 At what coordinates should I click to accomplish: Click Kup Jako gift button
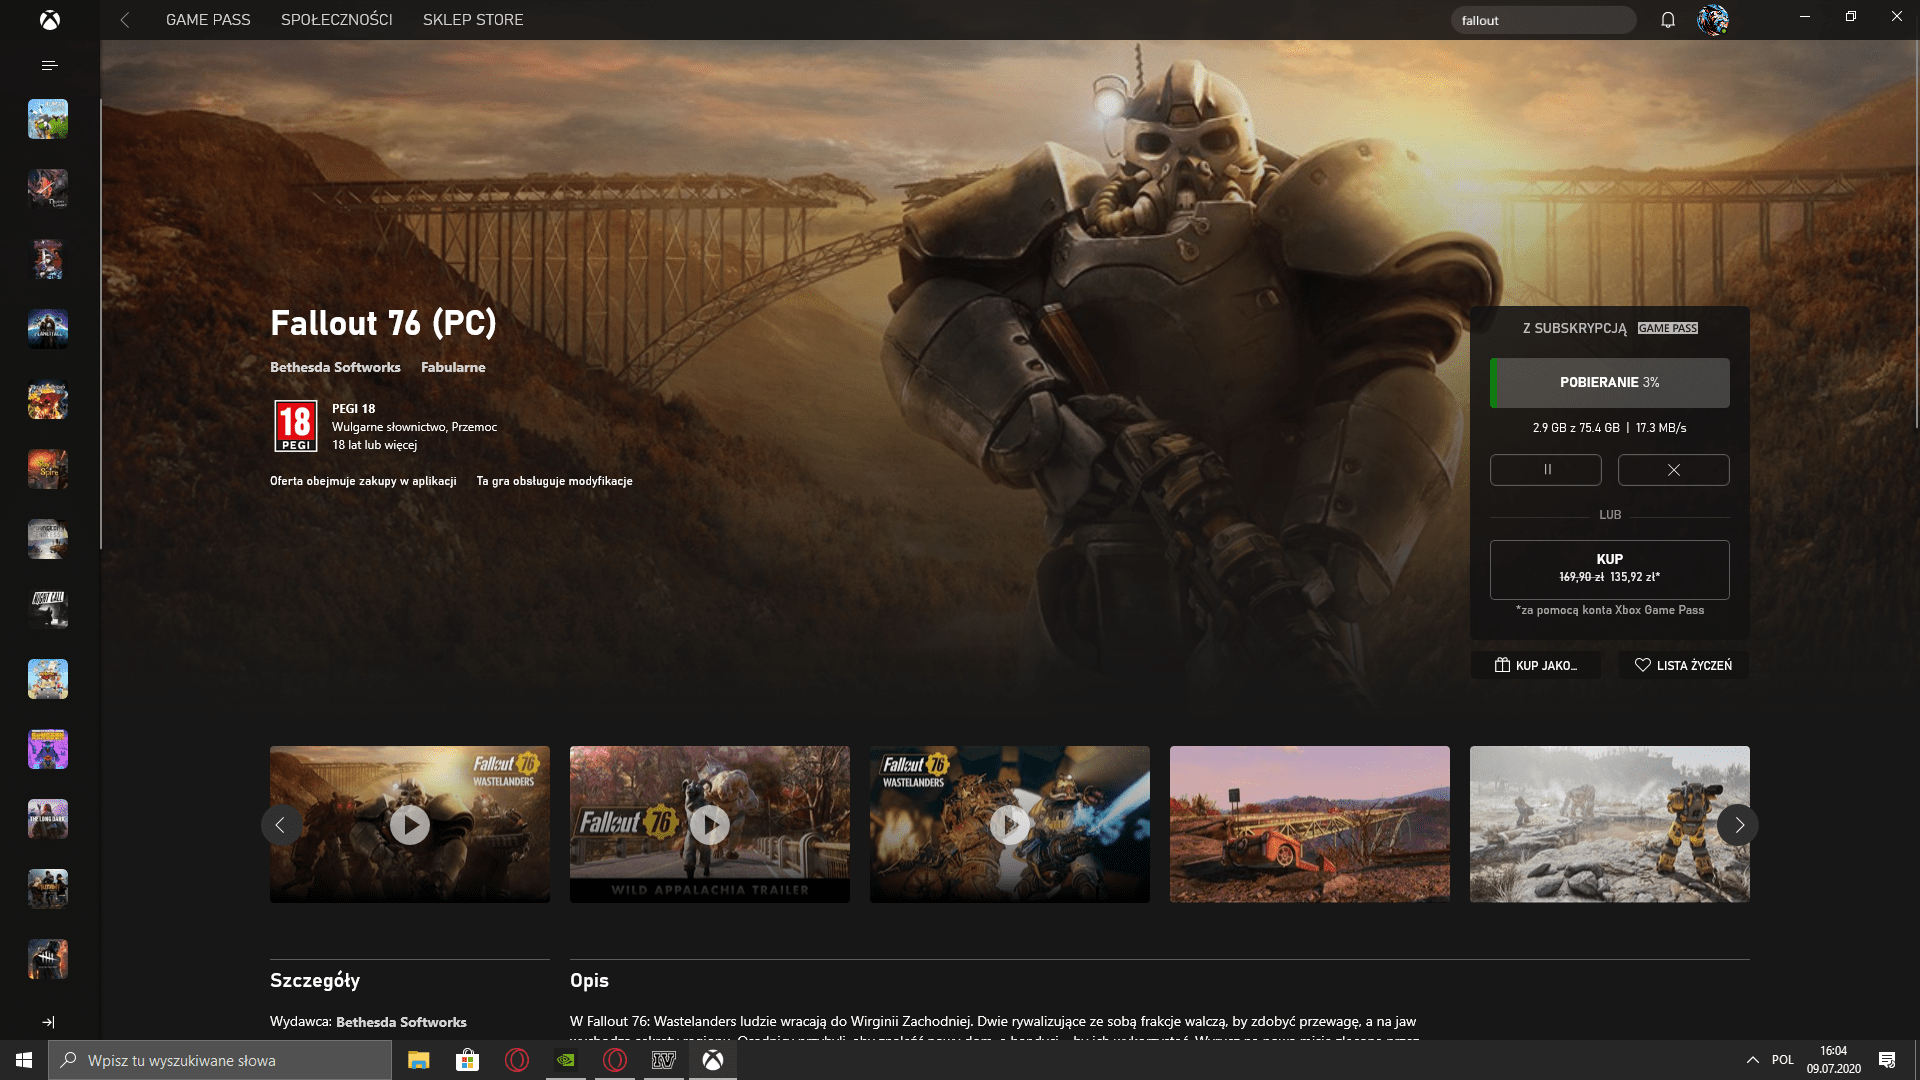point(1536,665)
